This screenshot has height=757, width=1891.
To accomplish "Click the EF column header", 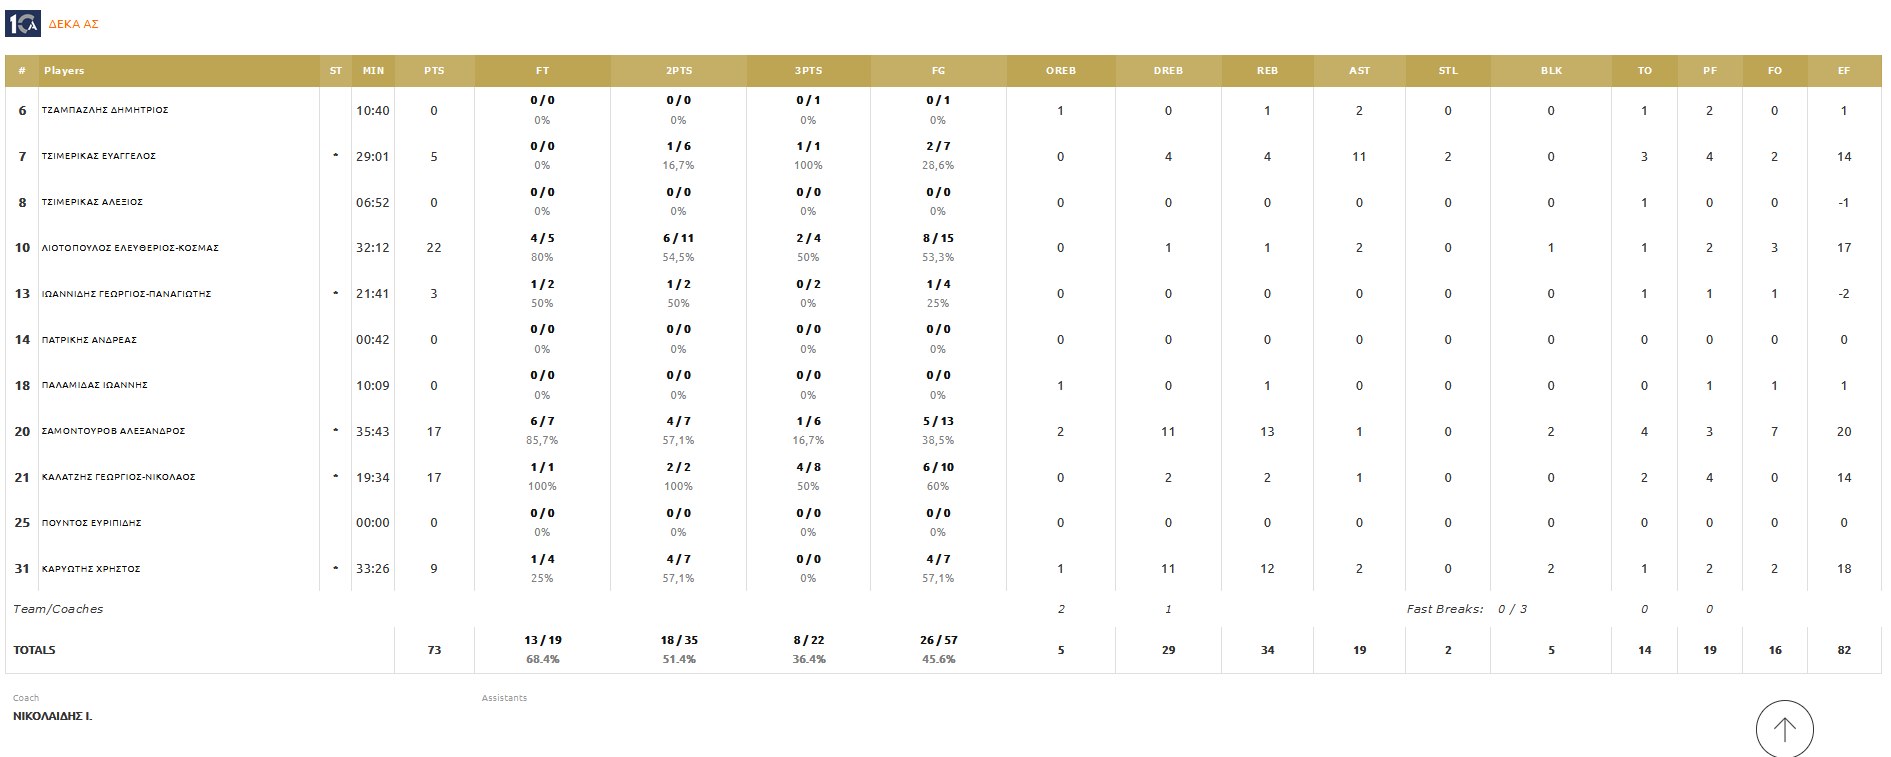I will coord(1843,71).
